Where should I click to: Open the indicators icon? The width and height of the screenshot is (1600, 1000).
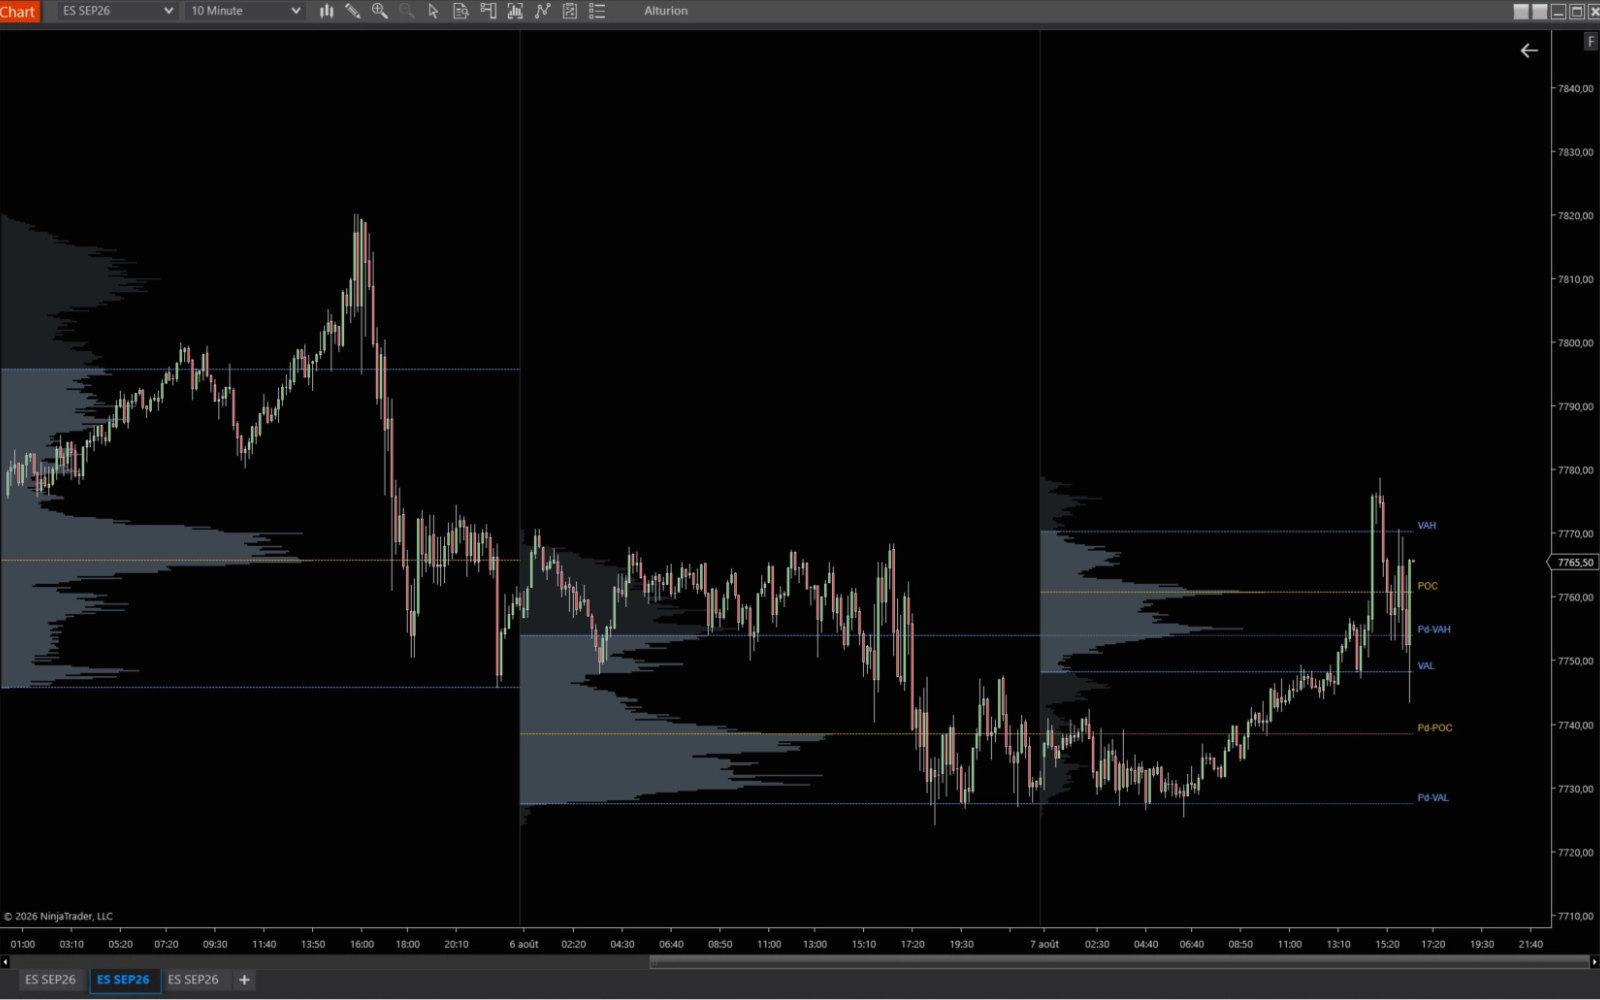point(515,11)
